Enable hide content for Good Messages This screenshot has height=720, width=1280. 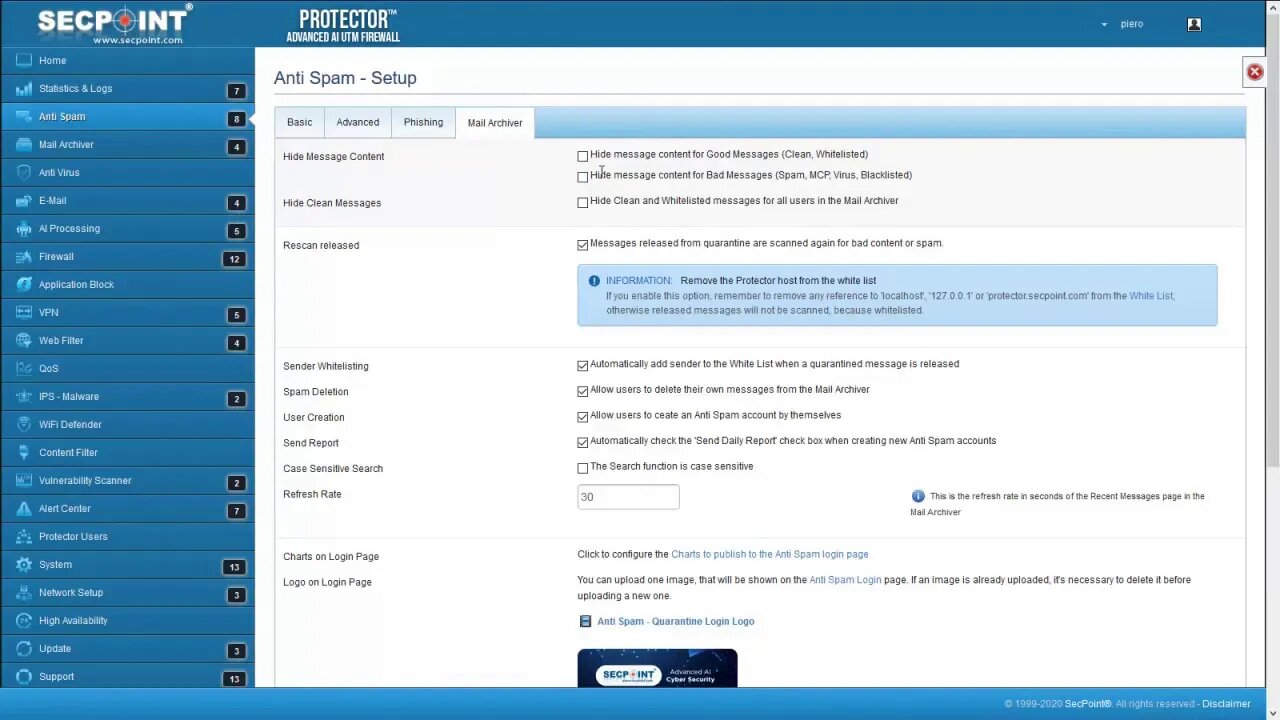[x=583, y=156]
